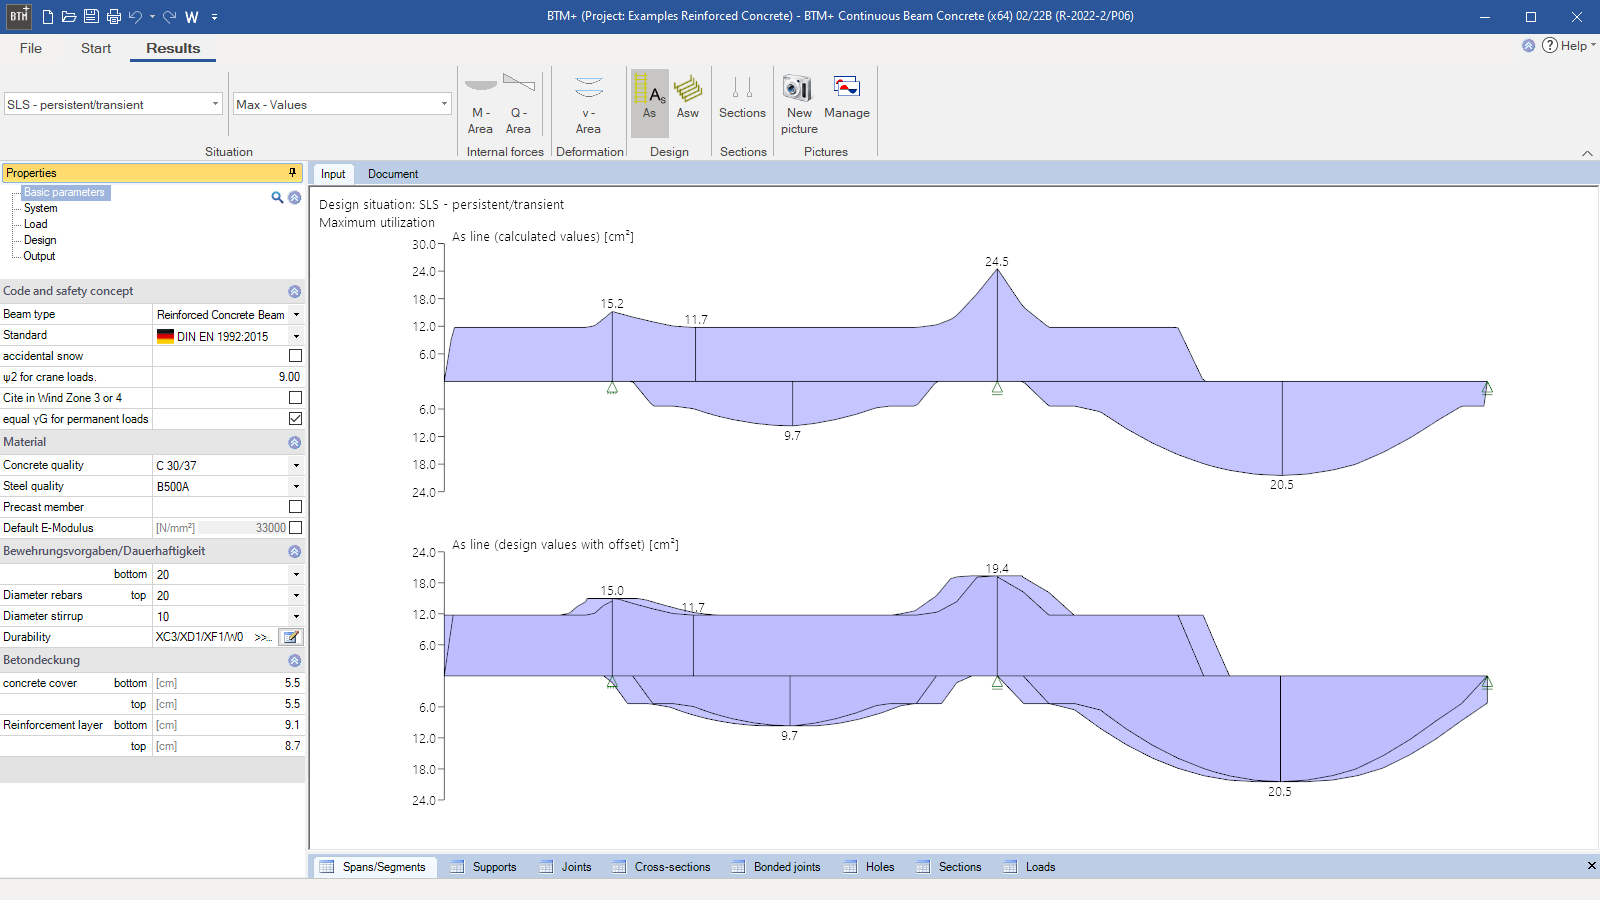
Task: Select the As design reinforcement view
Action: [650, 103]
